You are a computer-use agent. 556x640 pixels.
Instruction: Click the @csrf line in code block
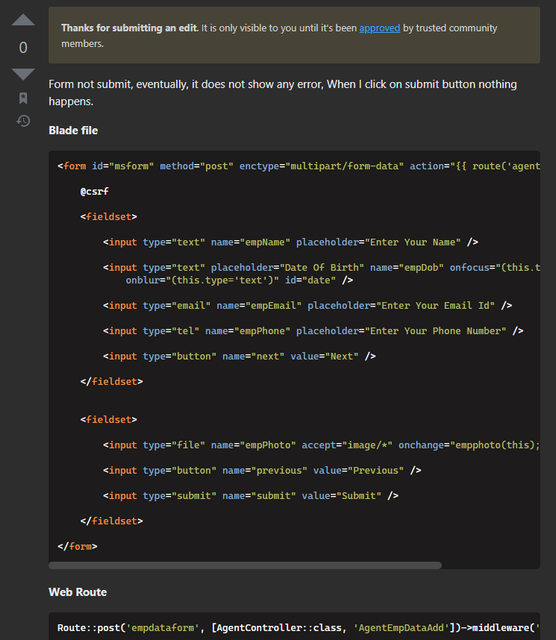click(x=94, y=191)
